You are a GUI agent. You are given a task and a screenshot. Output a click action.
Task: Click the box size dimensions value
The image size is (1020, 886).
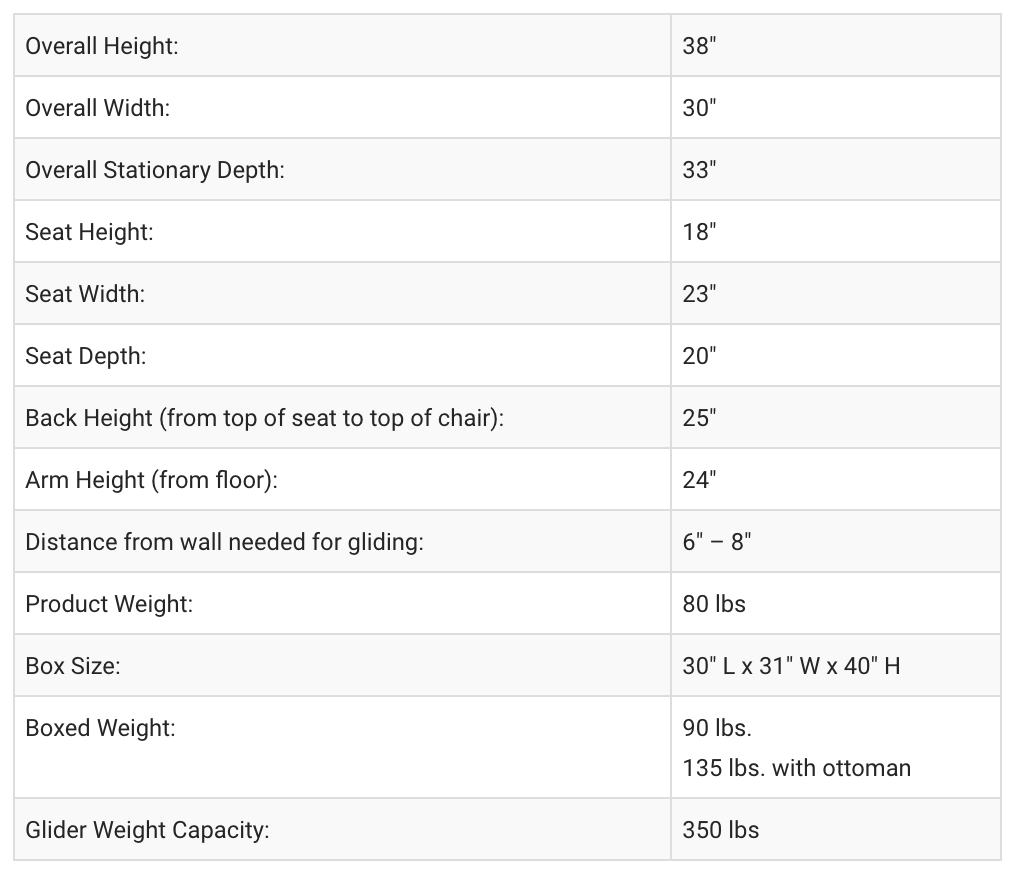[x=791, y=666]
